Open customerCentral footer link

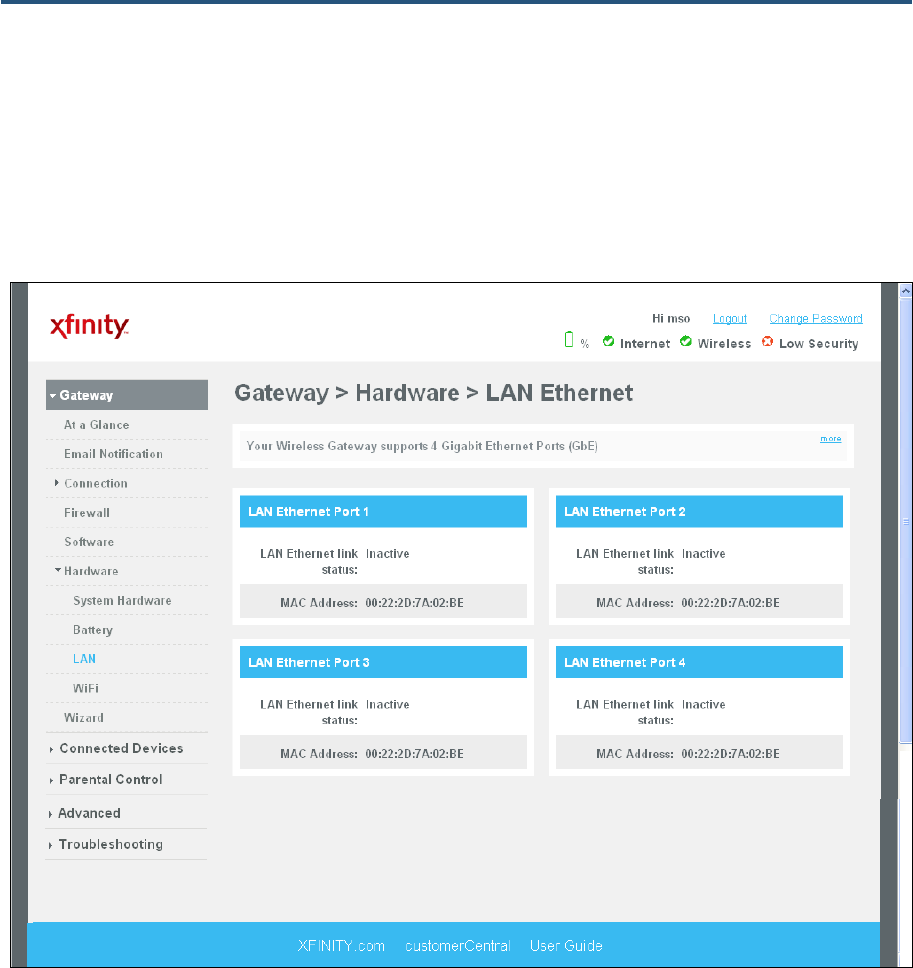click(x=458, y=946)
